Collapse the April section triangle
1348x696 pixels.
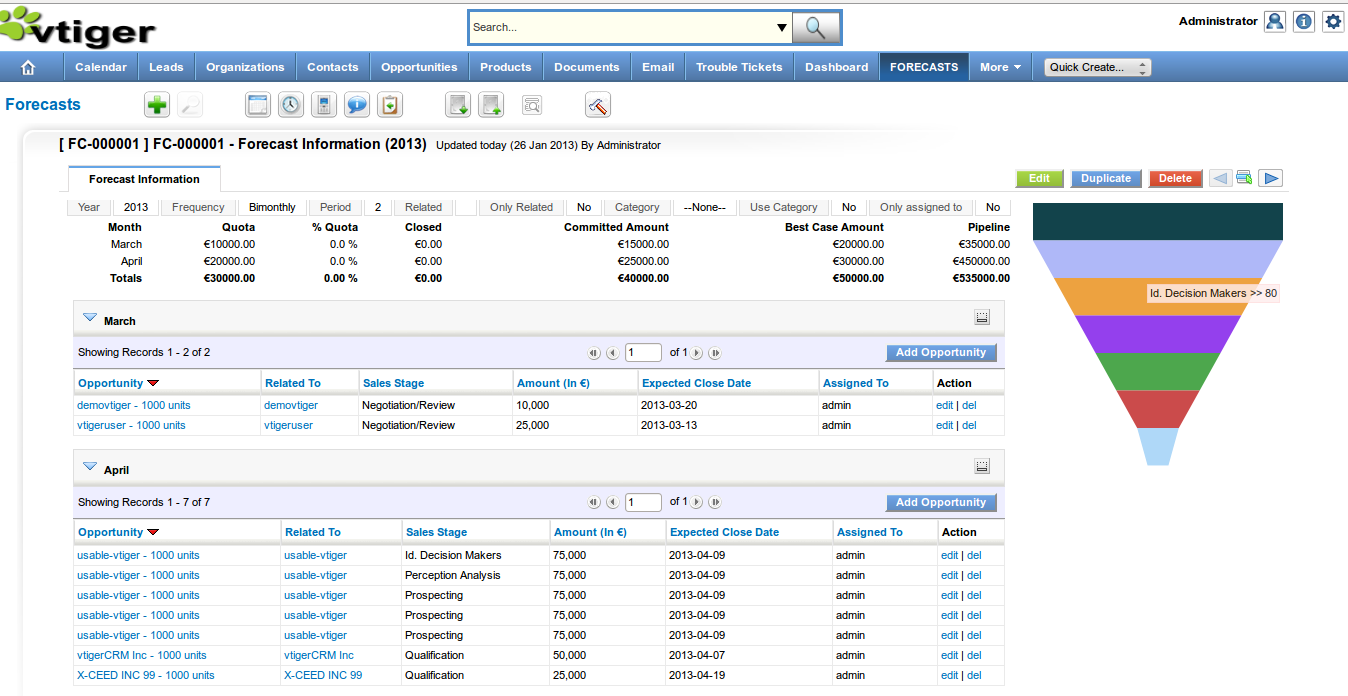pyautogui.click(x=90, y=467)
